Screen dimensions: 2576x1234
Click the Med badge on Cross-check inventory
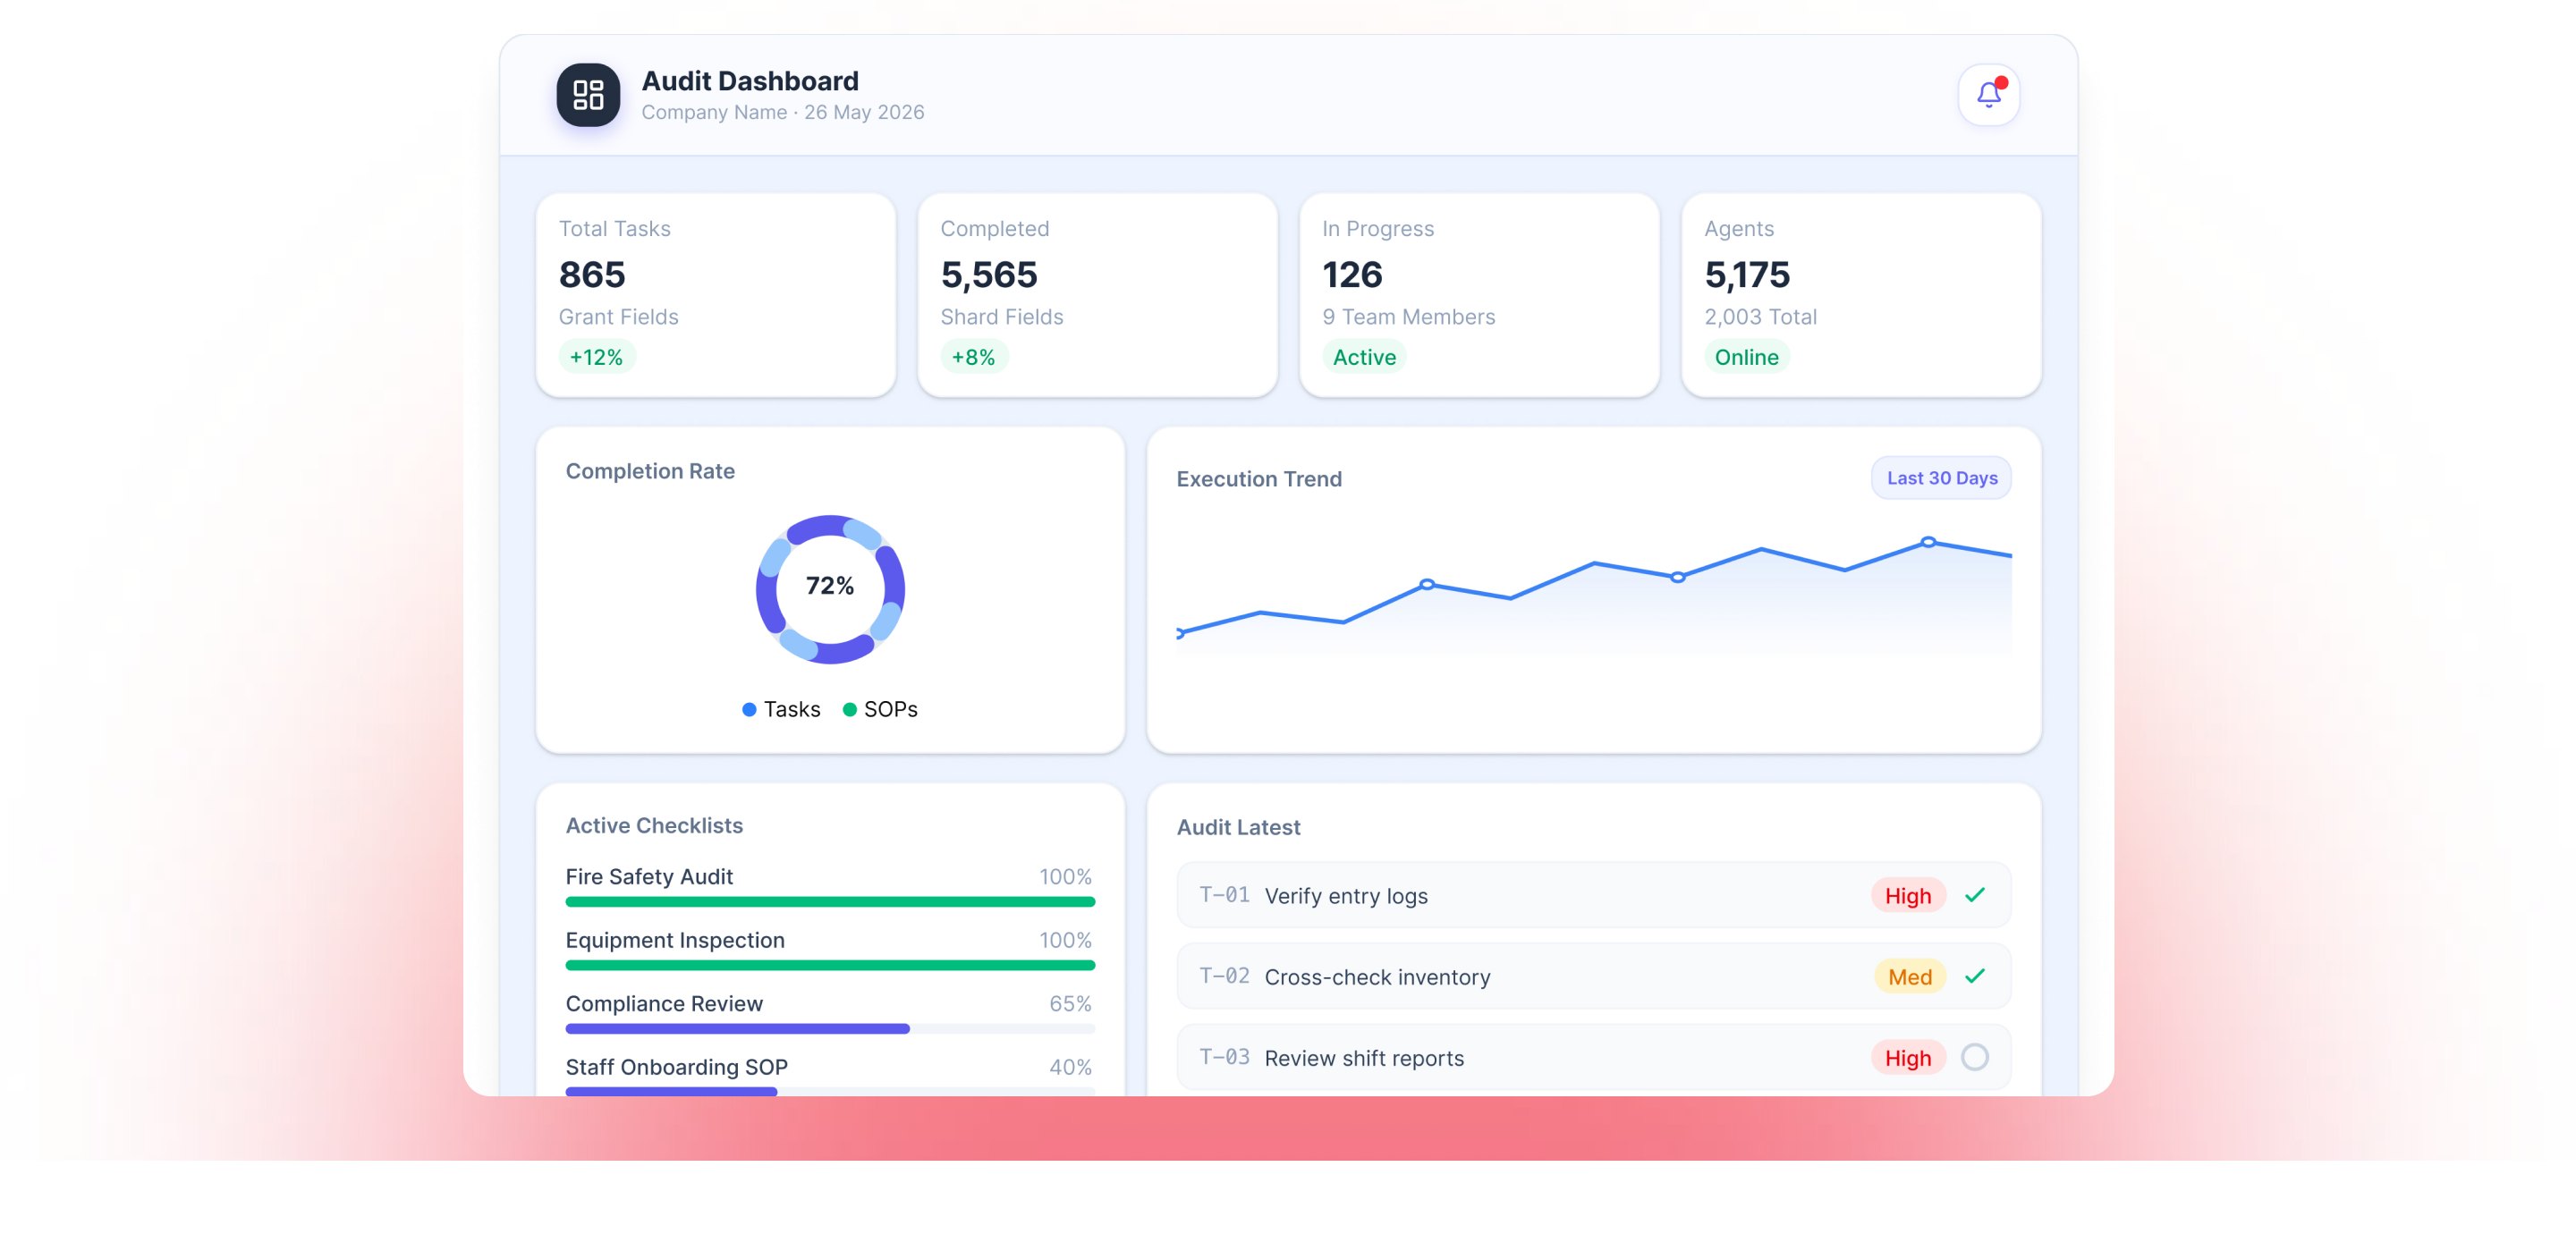1909,977
